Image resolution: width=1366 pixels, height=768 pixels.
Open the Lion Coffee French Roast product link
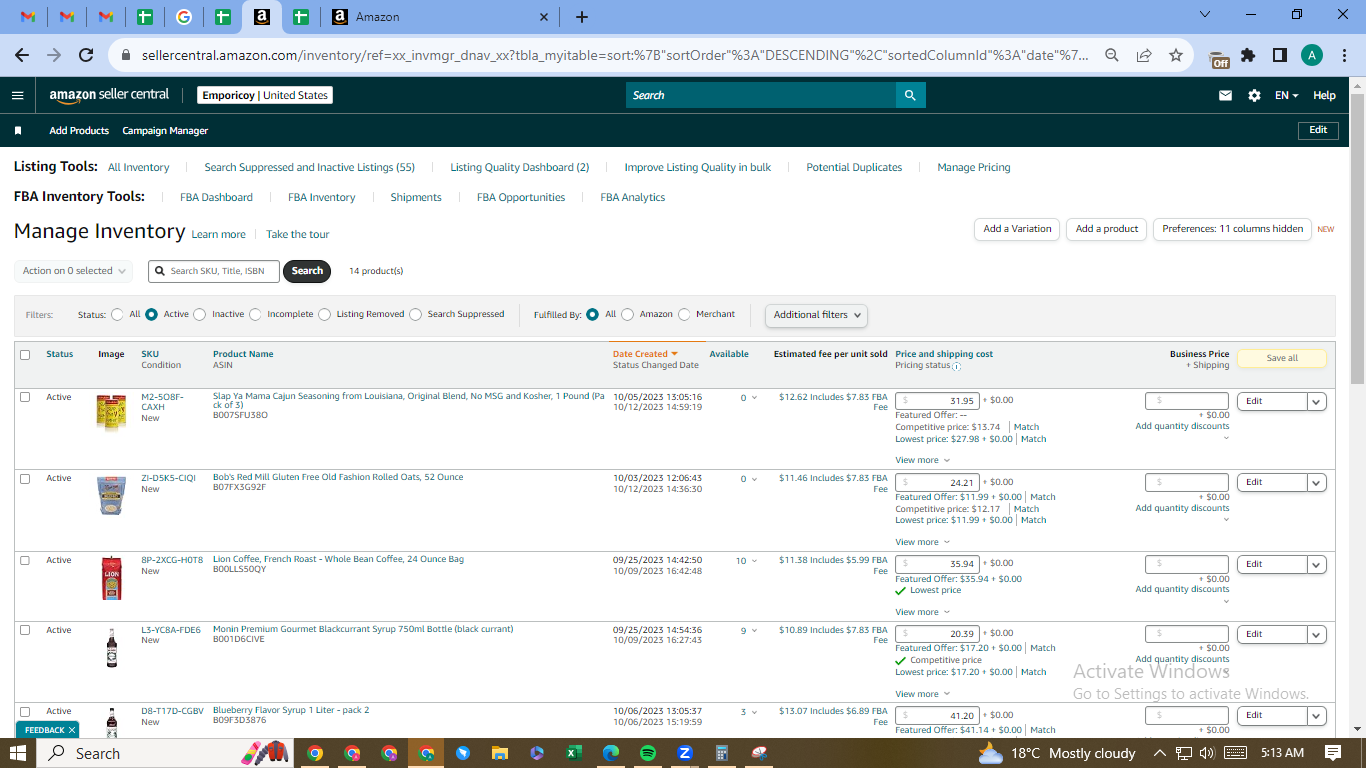coord(338,559)
